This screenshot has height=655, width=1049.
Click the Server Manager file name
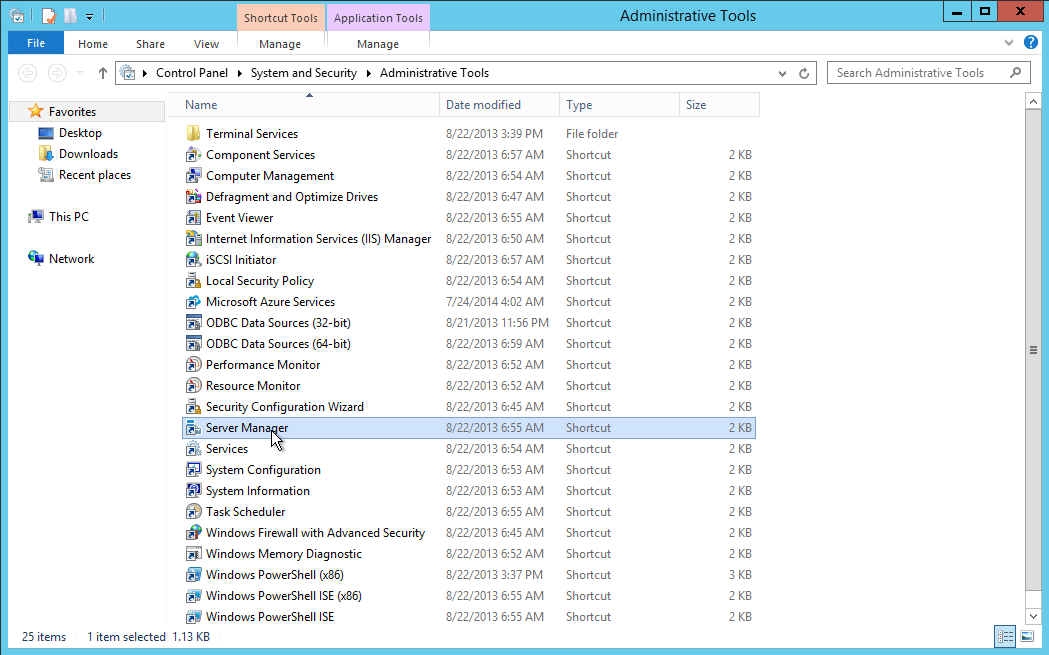pyautogui.click(x=247, y=428)
